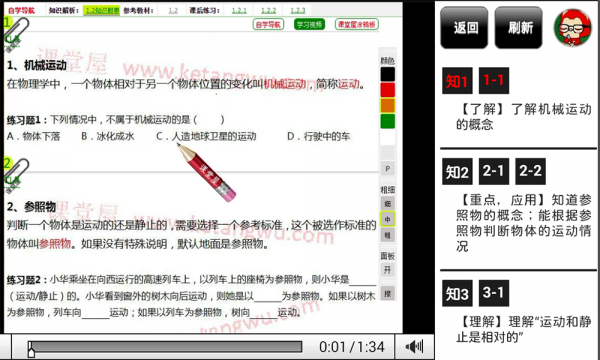Set the pen thickness to 粗 (thick)
600x360 pixels.
tap(388, 235)
